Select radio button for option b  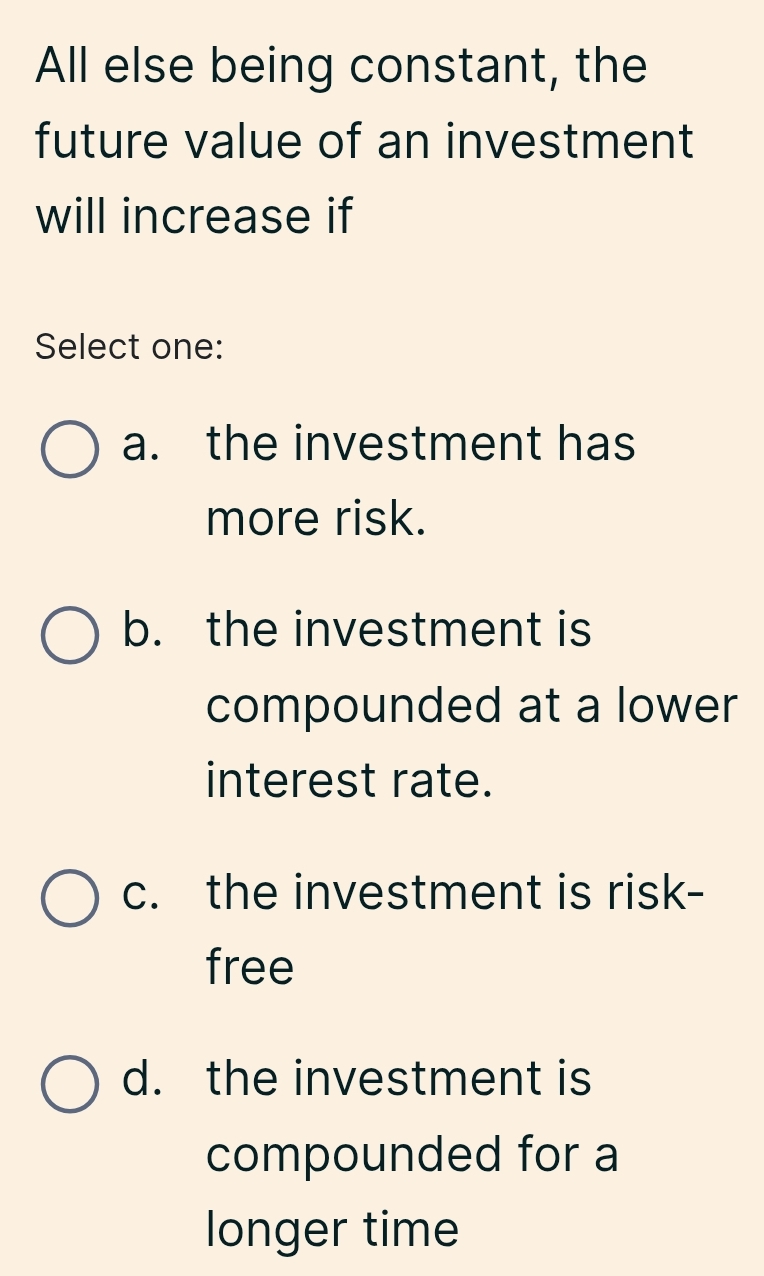pyautogui.click(x=70, y=636)
